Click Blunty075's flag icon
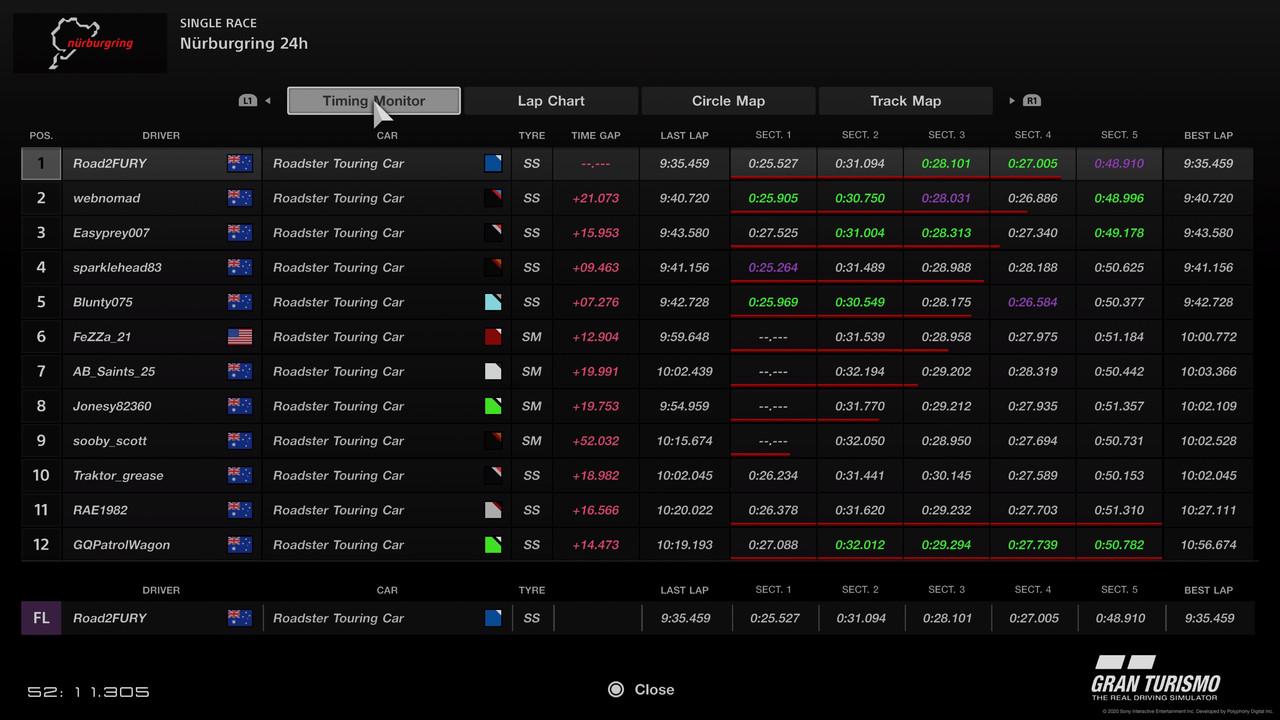1280x720 pixels. [x=240, y=302]
